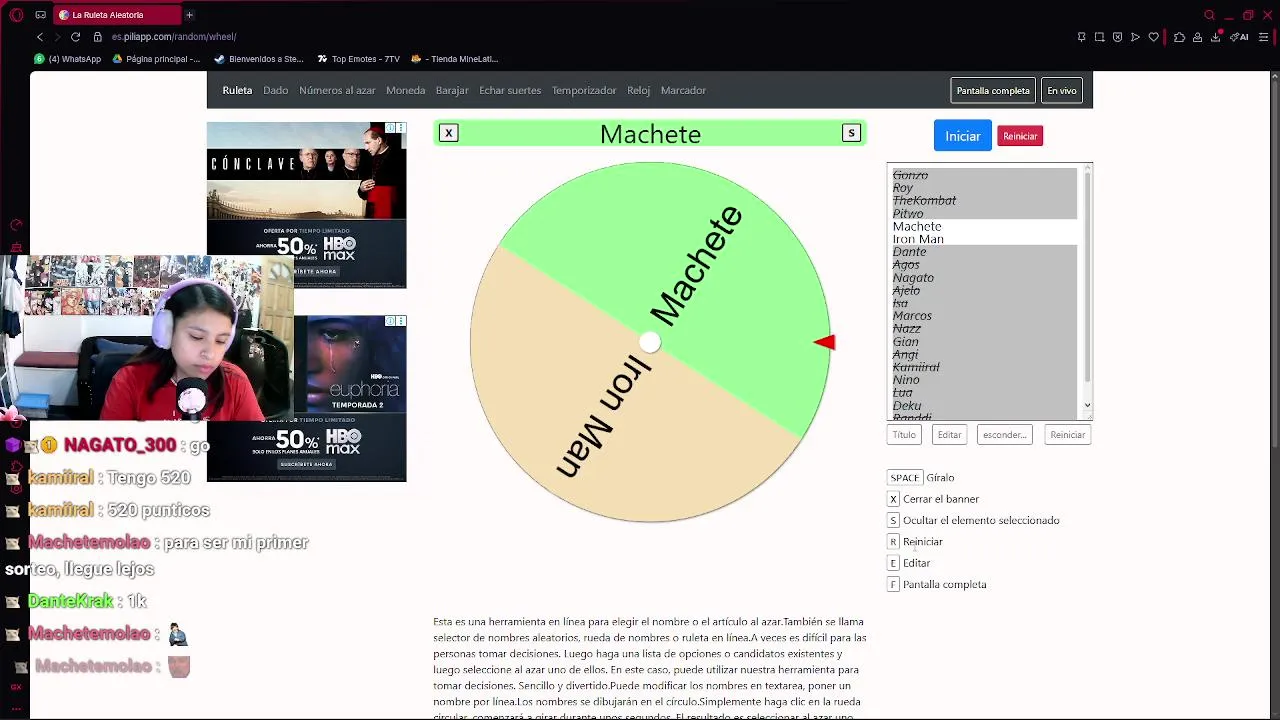
Task: Open the Top Emotes 7TV bookmark
Action: point(358,59)
